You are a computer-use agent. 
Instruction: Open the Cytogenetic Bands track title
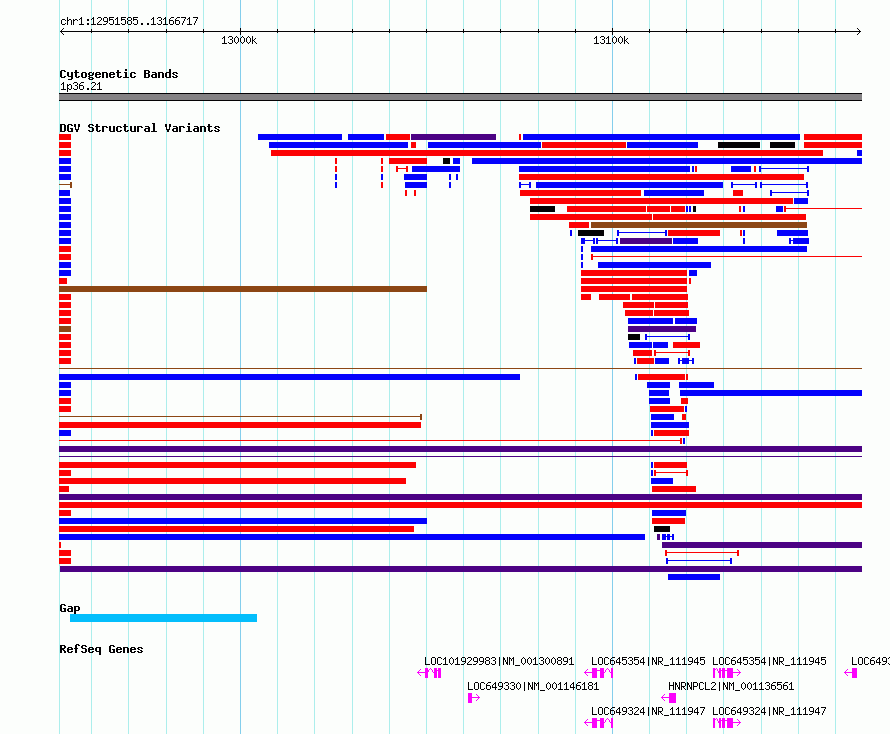coord(119,74)
